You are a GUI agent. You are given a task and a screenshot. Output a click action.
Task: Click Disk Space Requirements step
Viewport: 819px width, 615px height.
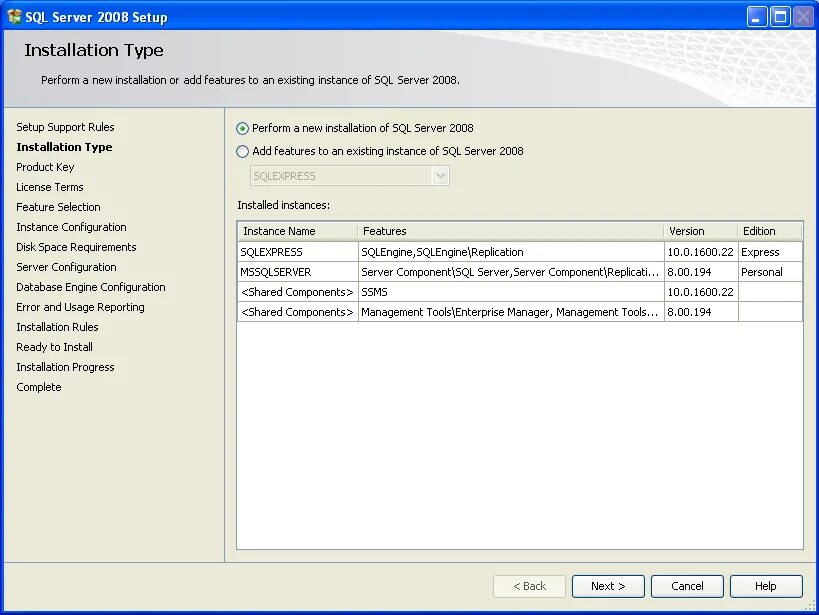coord(76,247)
